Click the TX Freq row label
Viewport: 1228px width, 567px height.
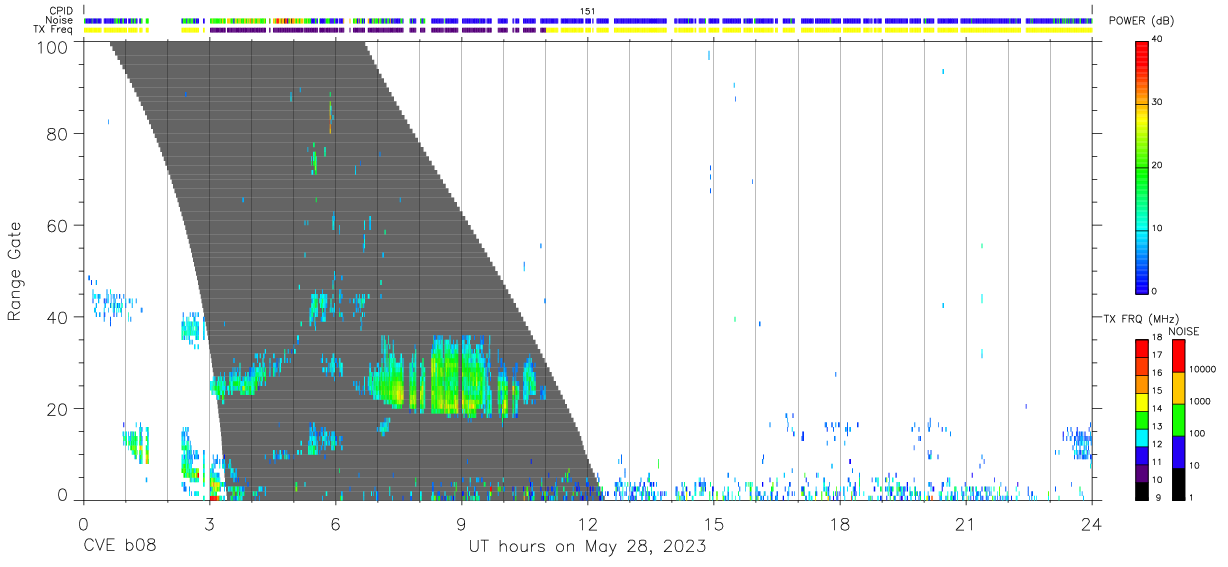pyautogui.click(x=54, y=30)
